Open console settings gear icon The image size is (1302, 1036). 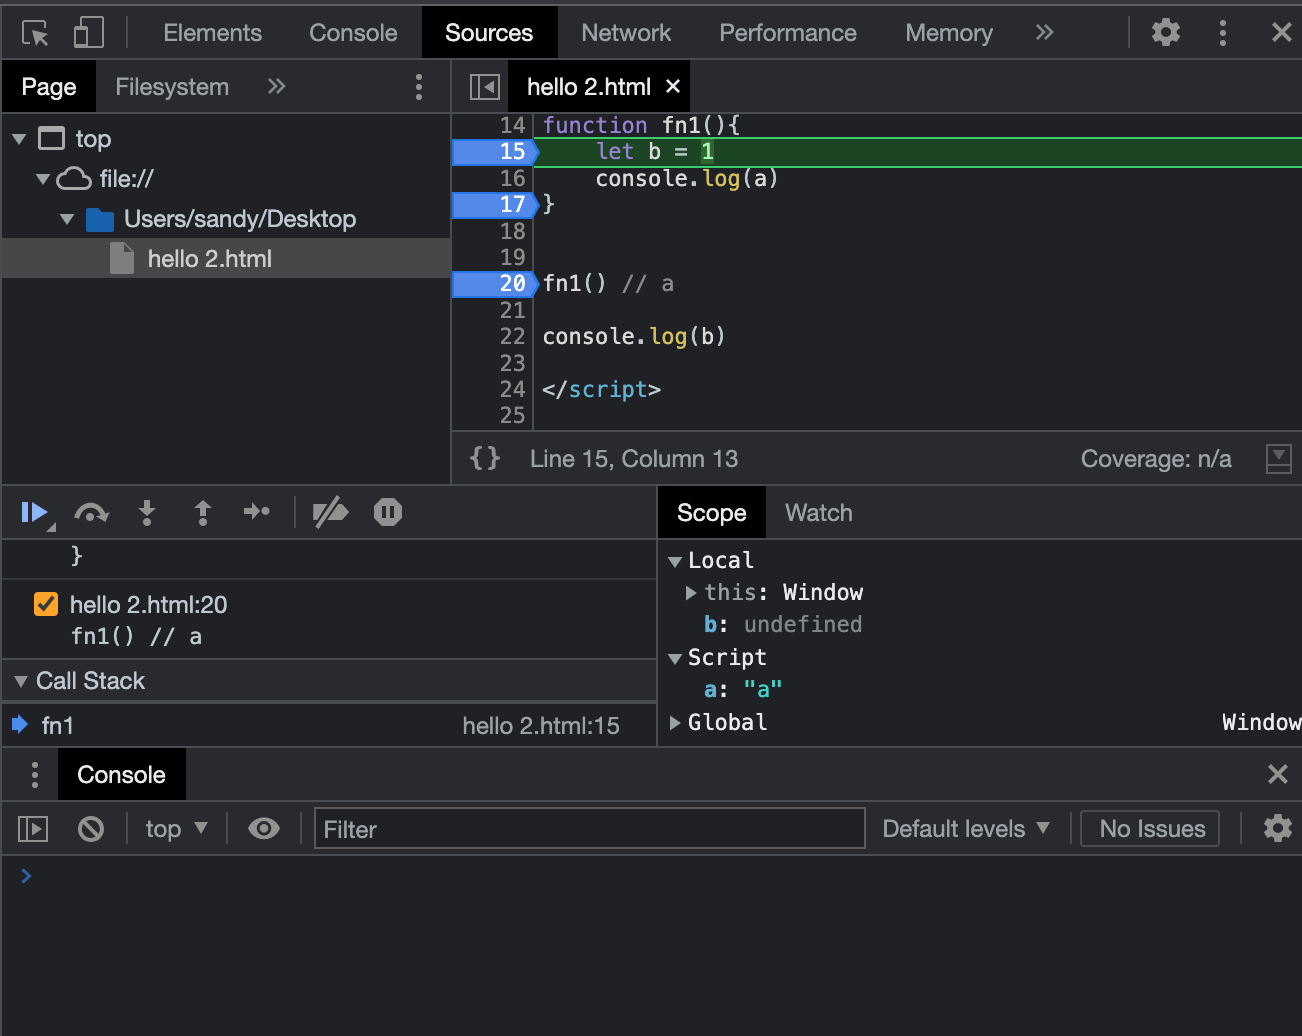click(1278, 829)
